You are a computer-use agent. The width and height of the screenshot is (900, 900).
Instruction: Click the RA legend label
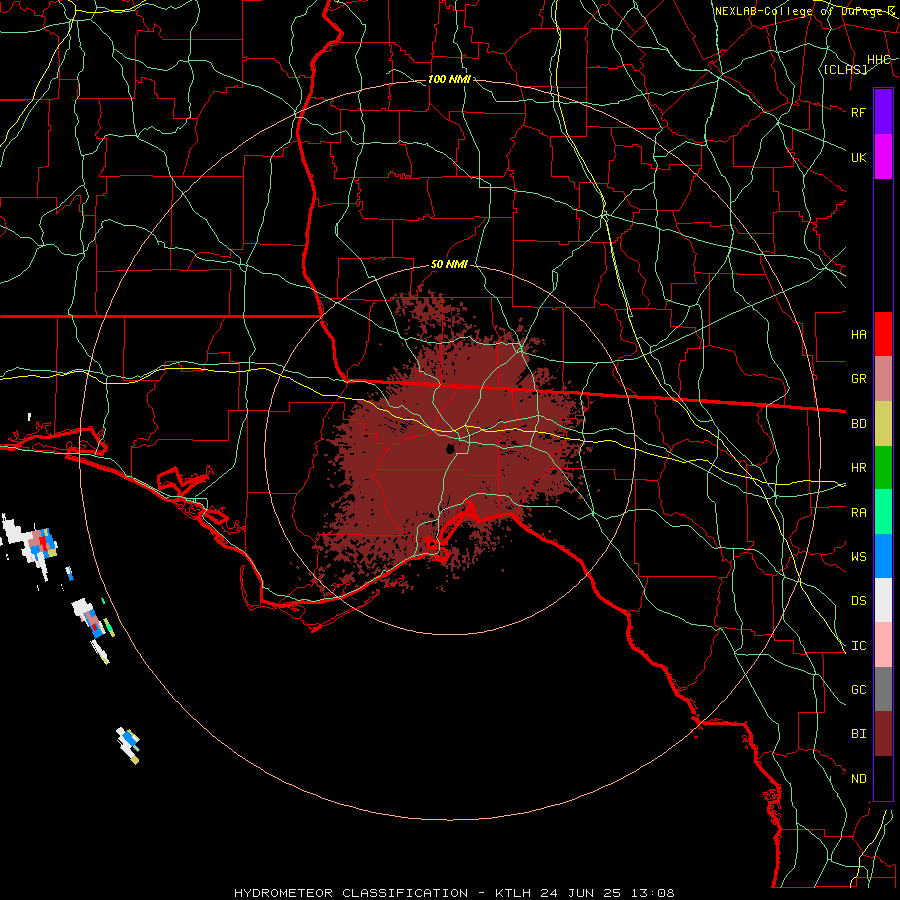pos(859,513)
